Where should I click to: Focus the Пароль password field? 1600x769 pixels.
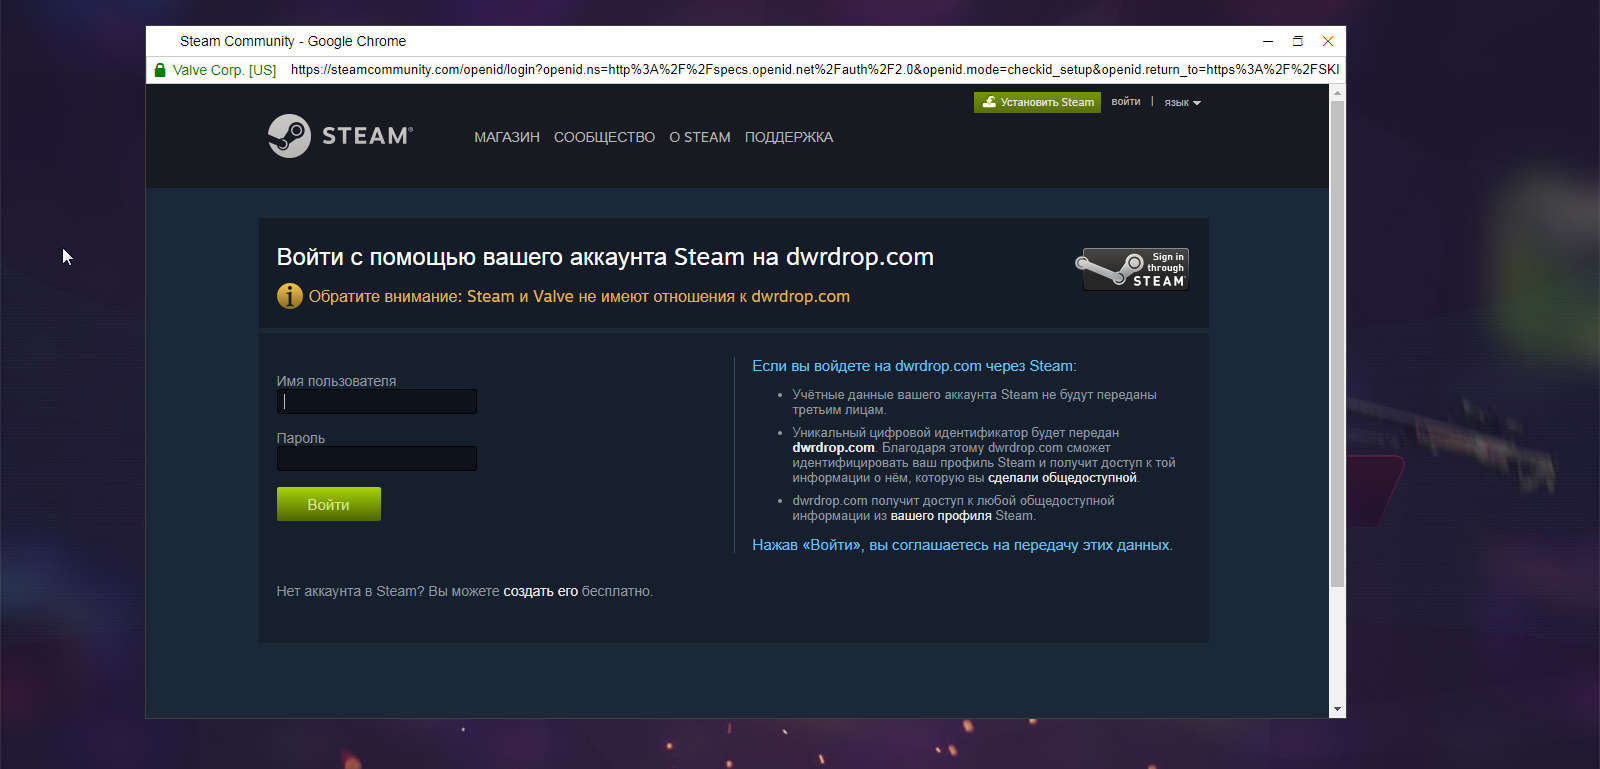[376, 458]
